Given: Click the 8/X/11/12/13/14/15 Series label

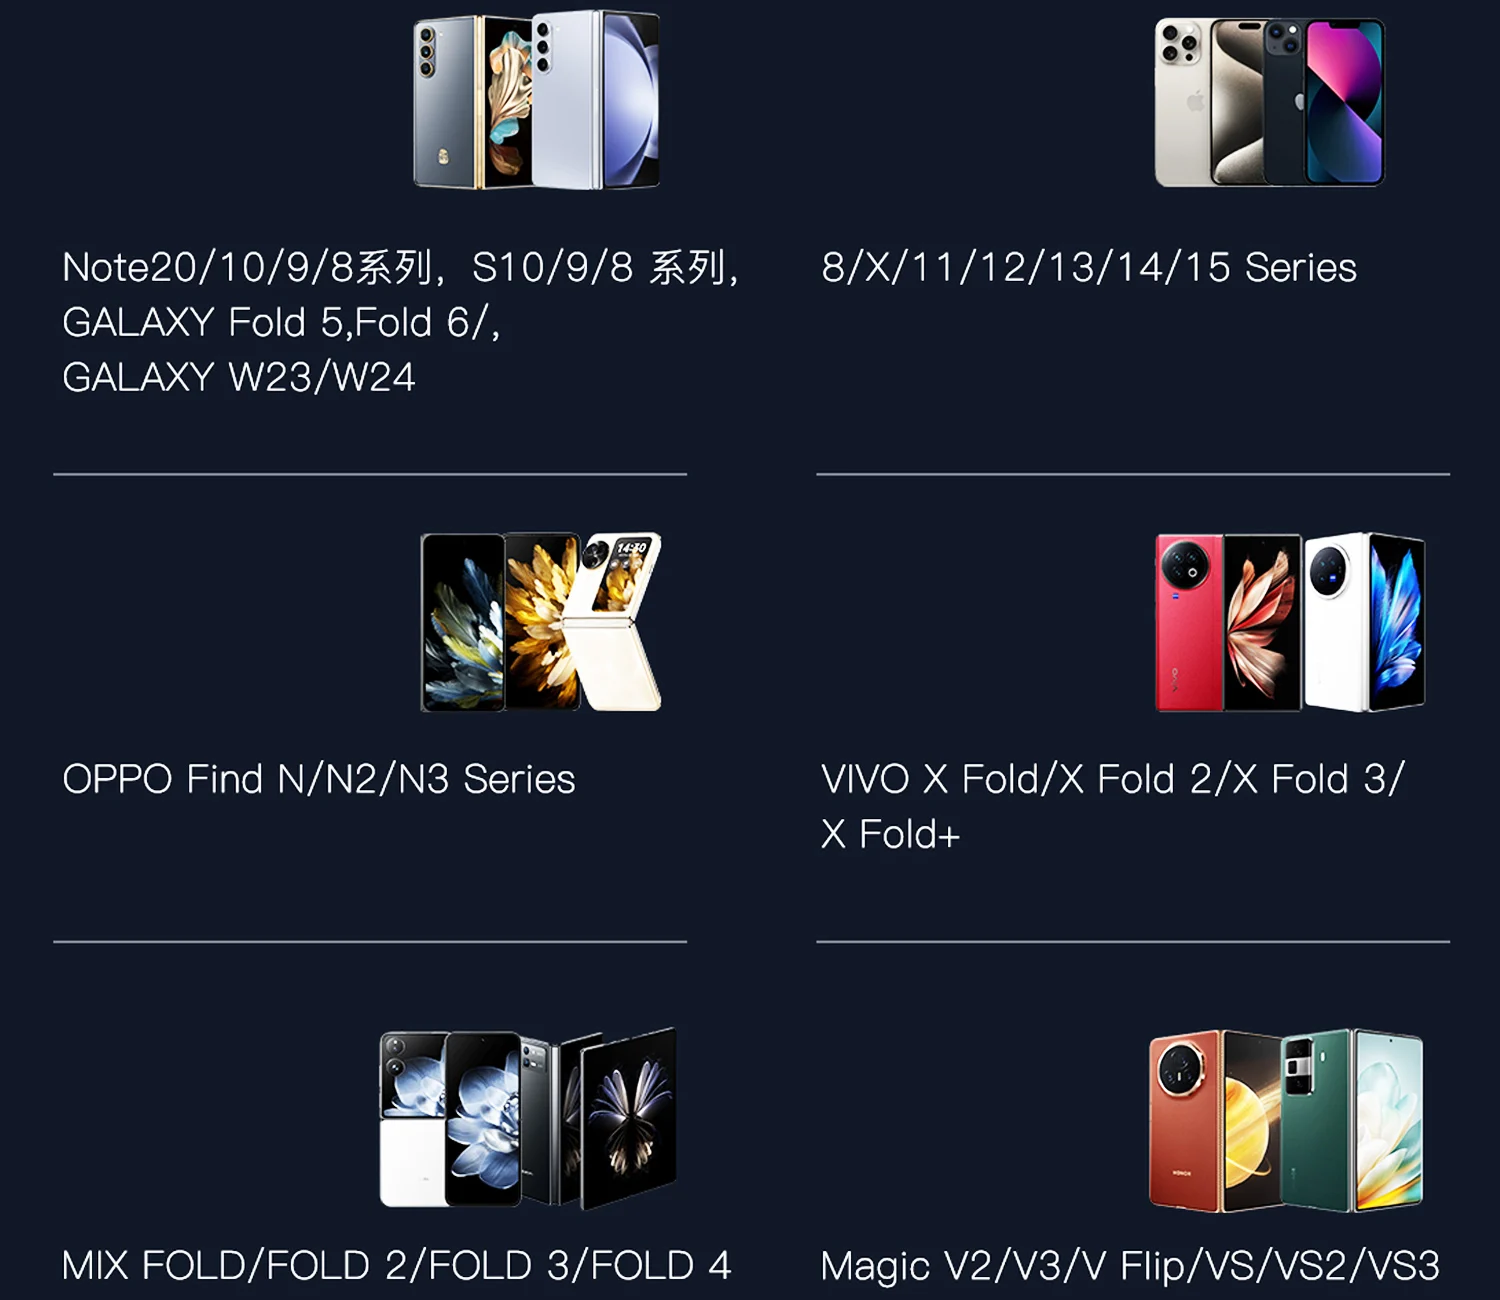Looking at the screenshot, I should pos(1089,267).
